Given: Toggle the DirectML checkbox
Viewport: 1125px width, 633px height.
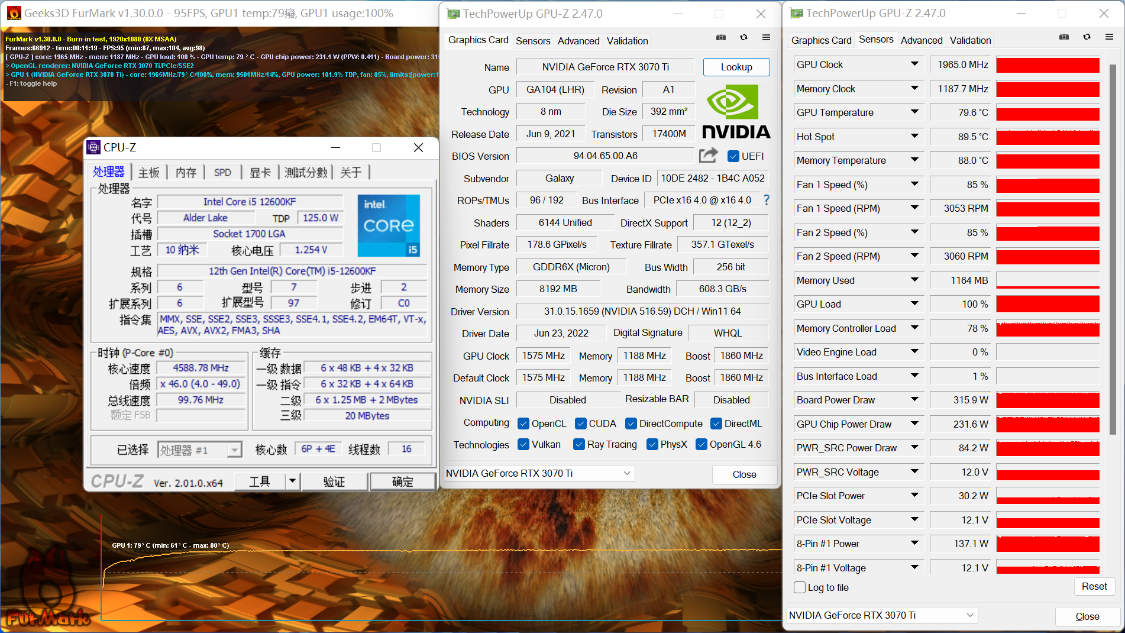Looking at the screenshot, I should coord(715,423).
